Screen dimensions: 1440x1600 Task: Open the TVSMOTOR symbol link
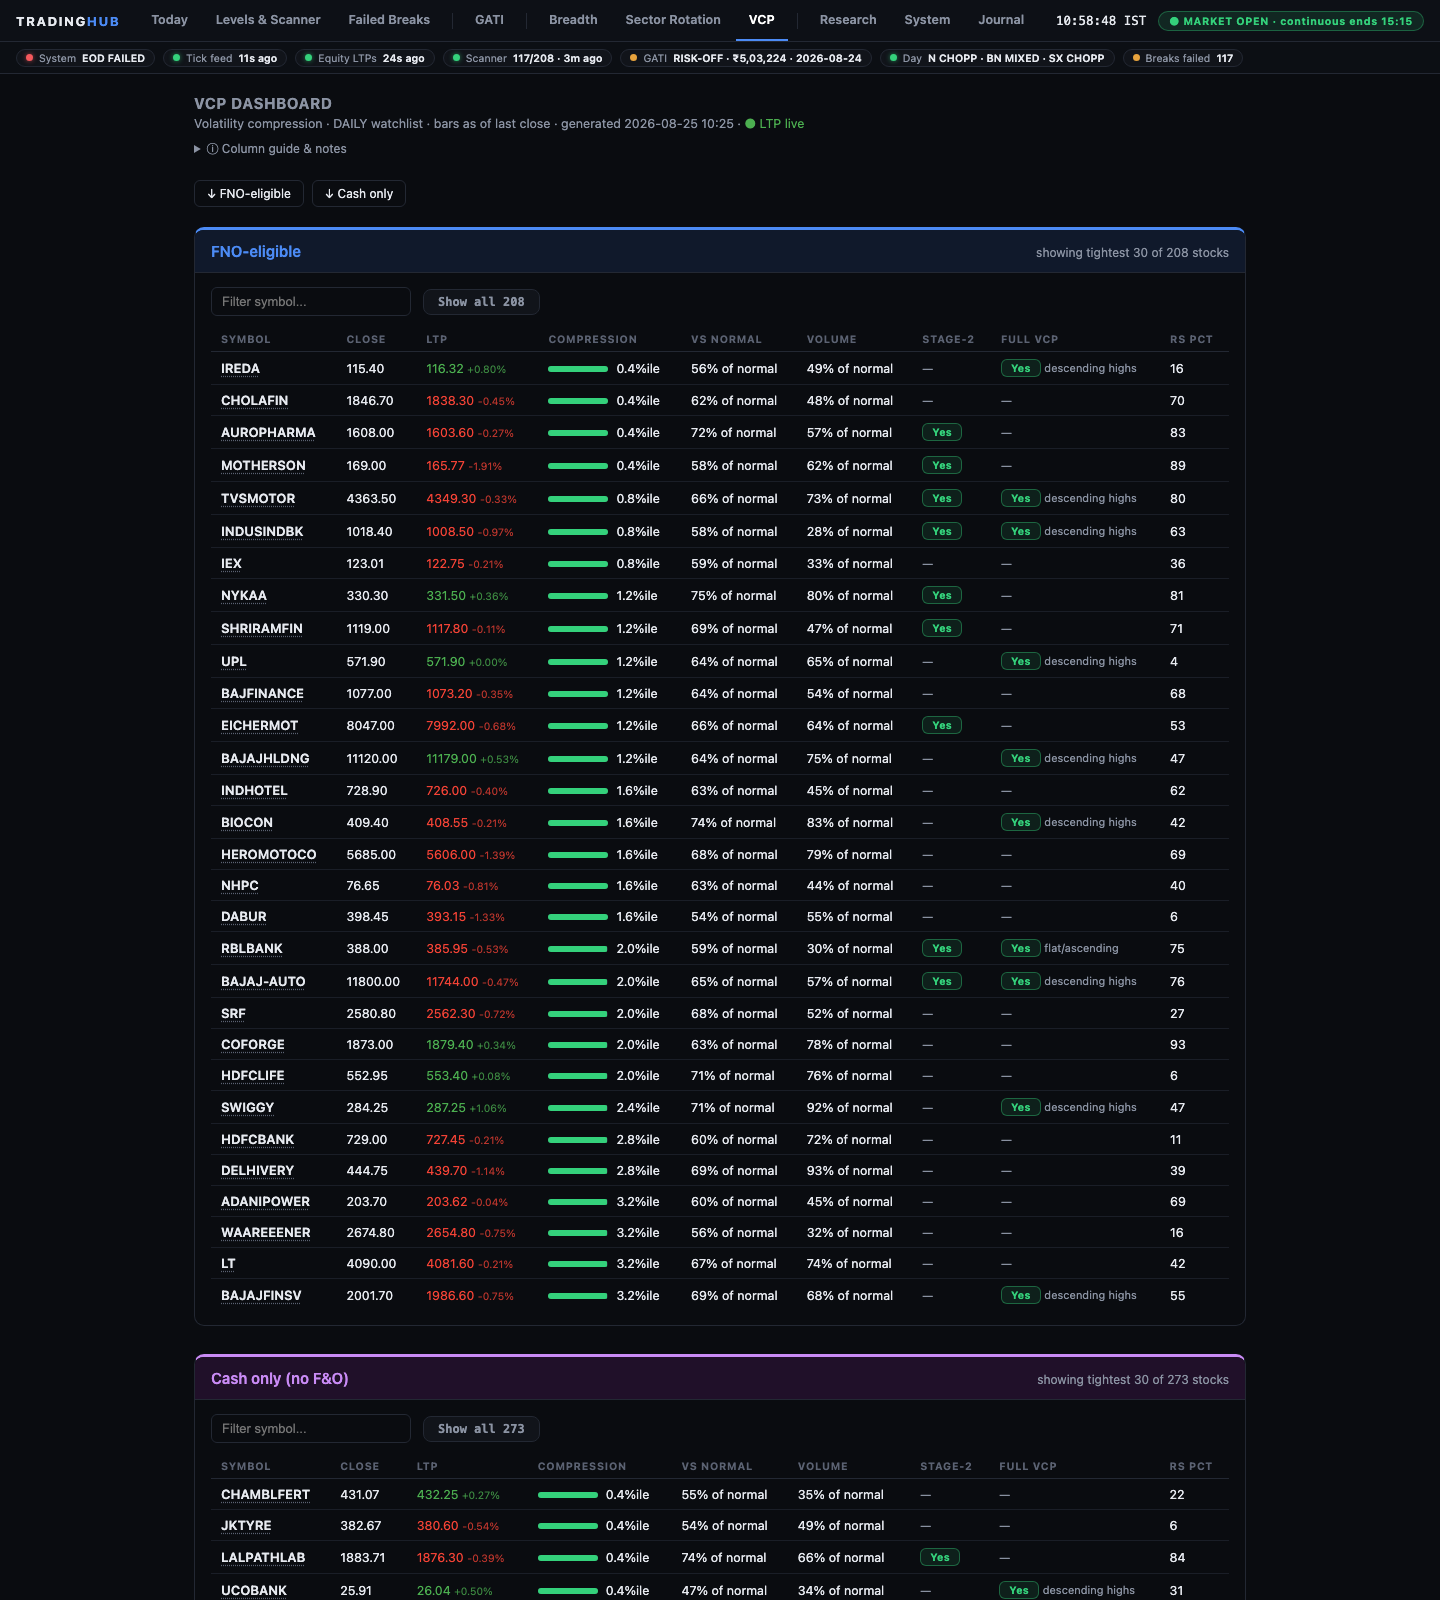click(x=258, y=499)
